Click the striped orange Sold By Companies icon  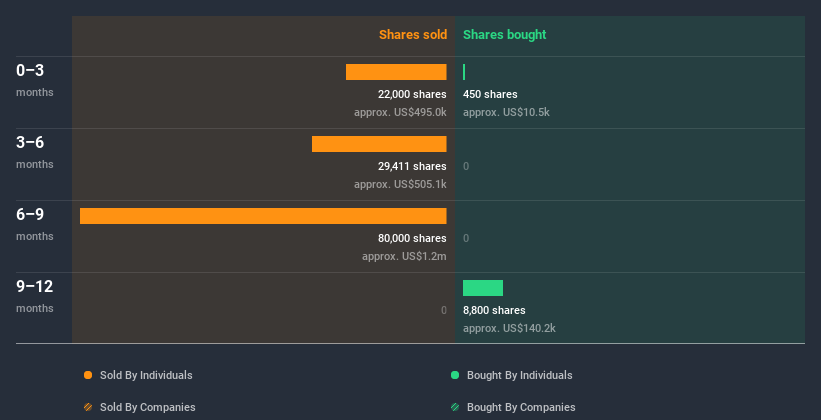point(88,407)
